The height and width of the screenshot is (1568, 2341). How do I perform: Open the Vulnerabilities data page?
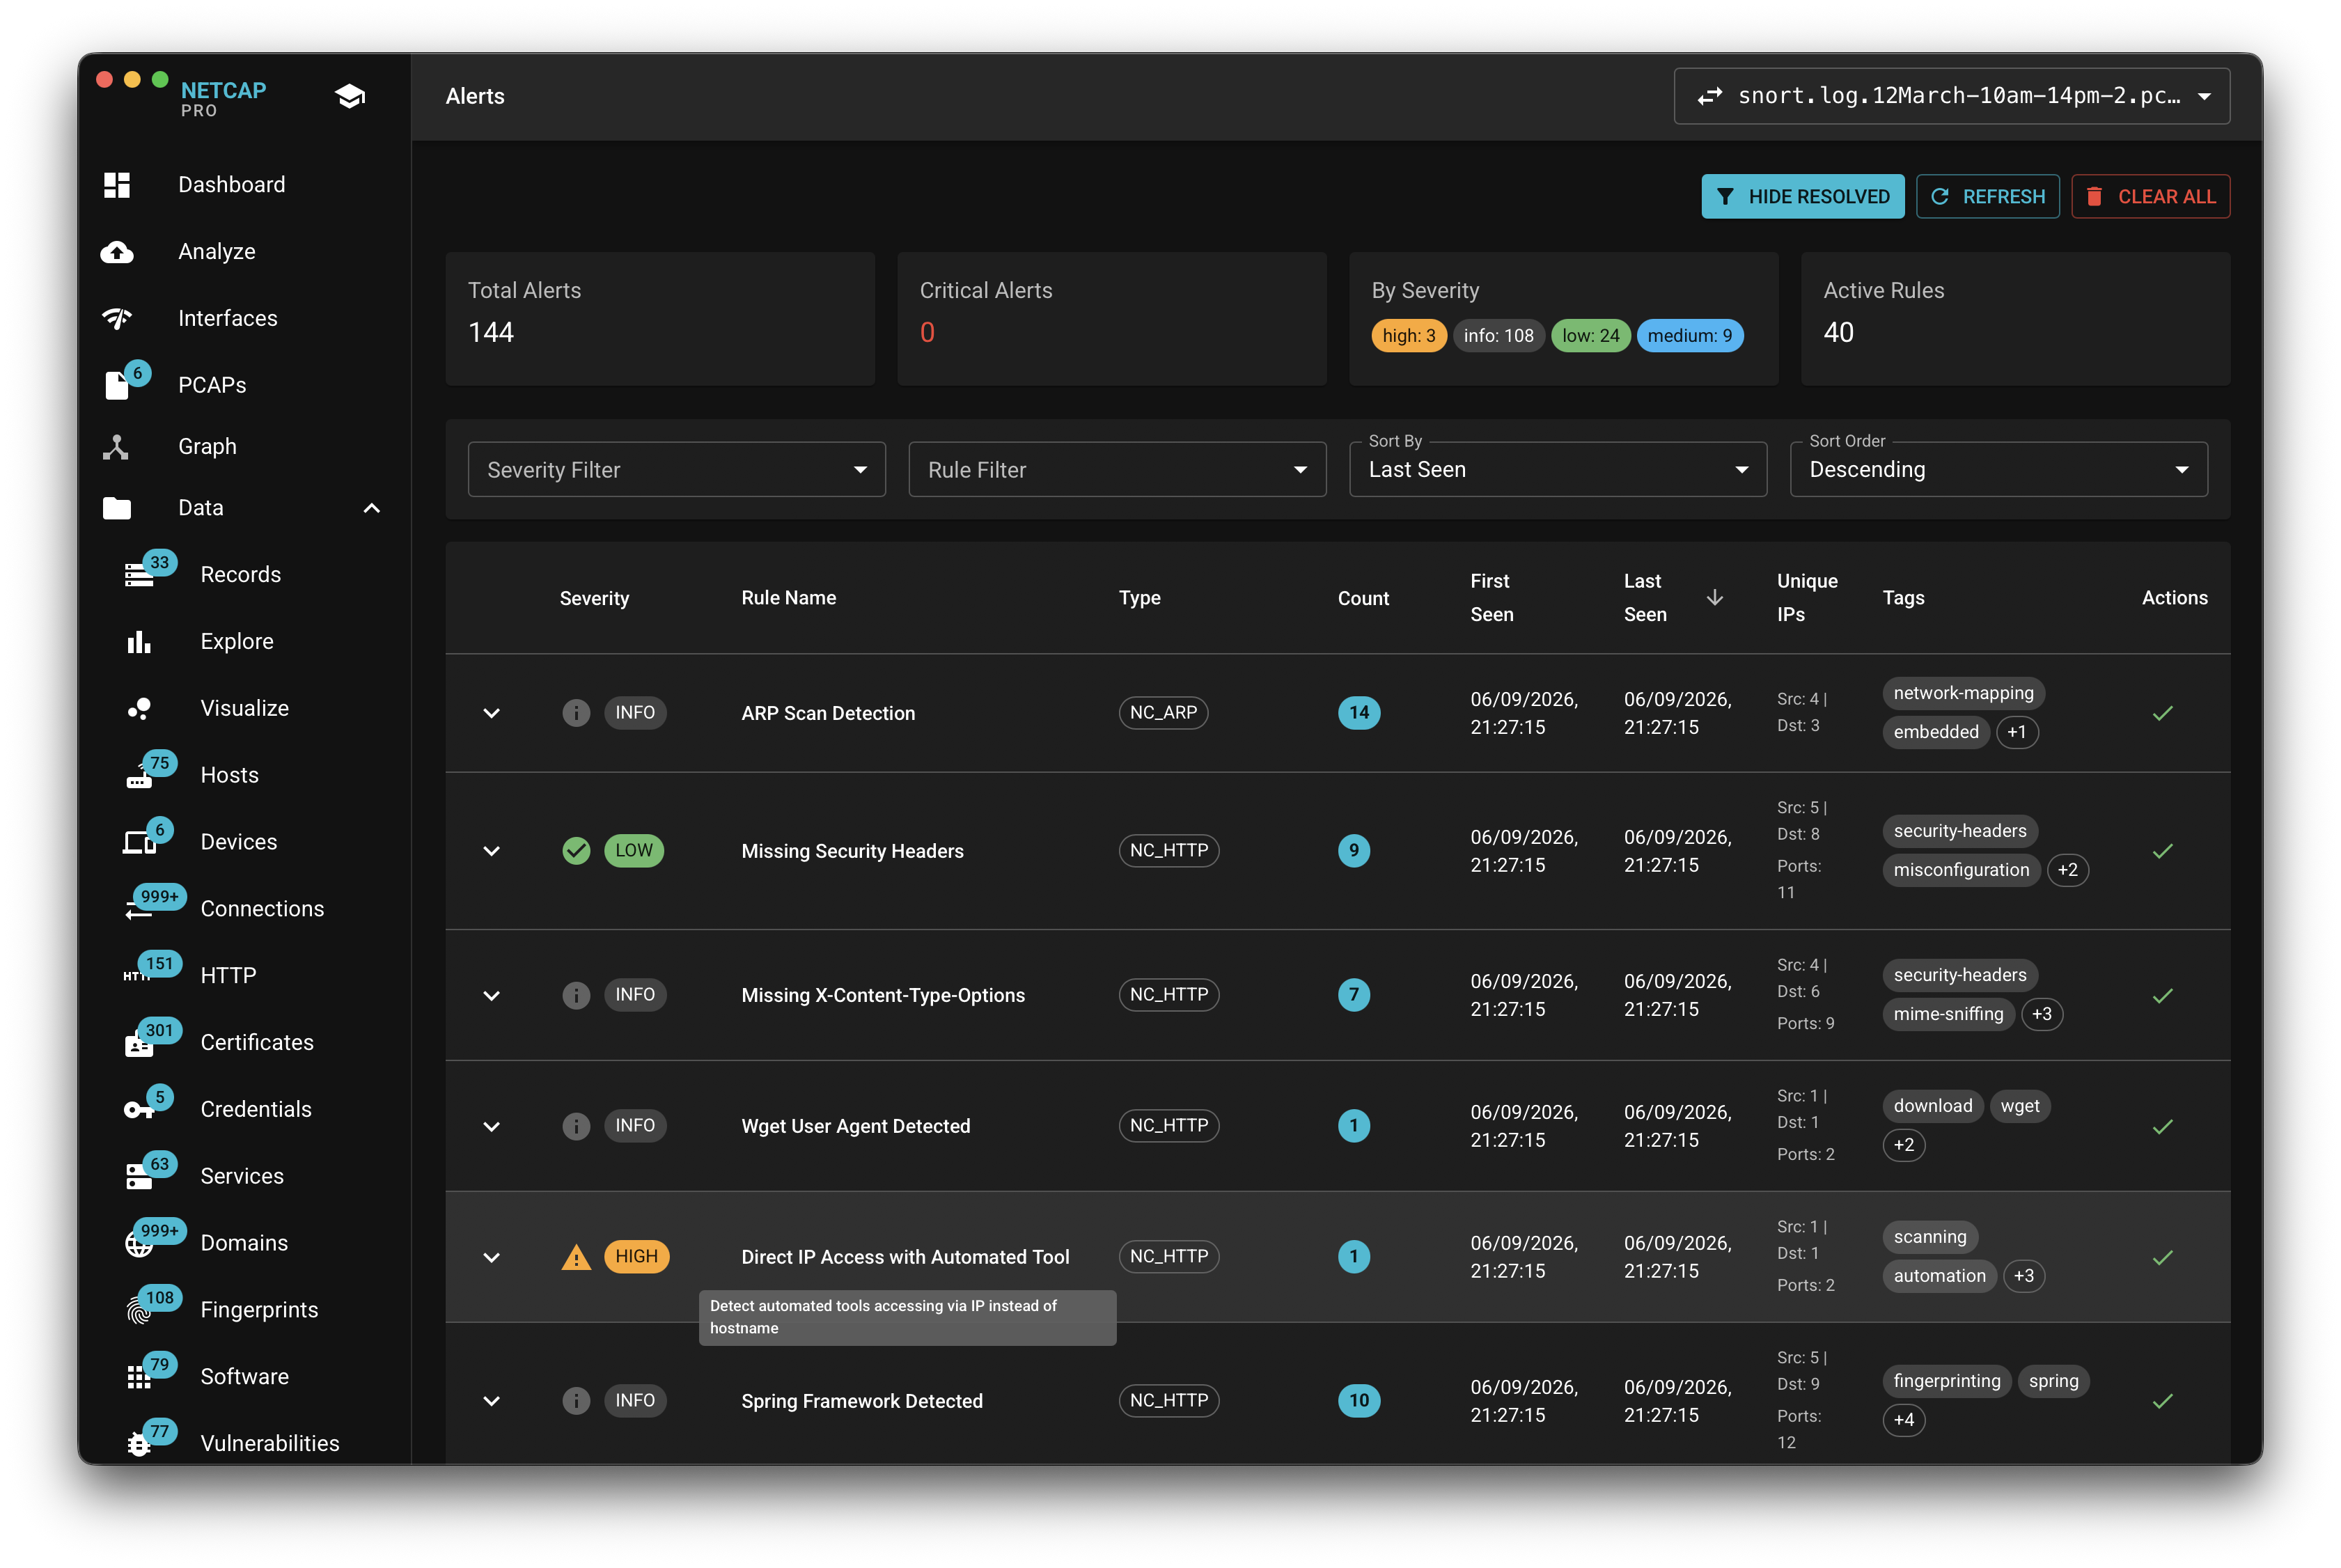click(244, 1443)
